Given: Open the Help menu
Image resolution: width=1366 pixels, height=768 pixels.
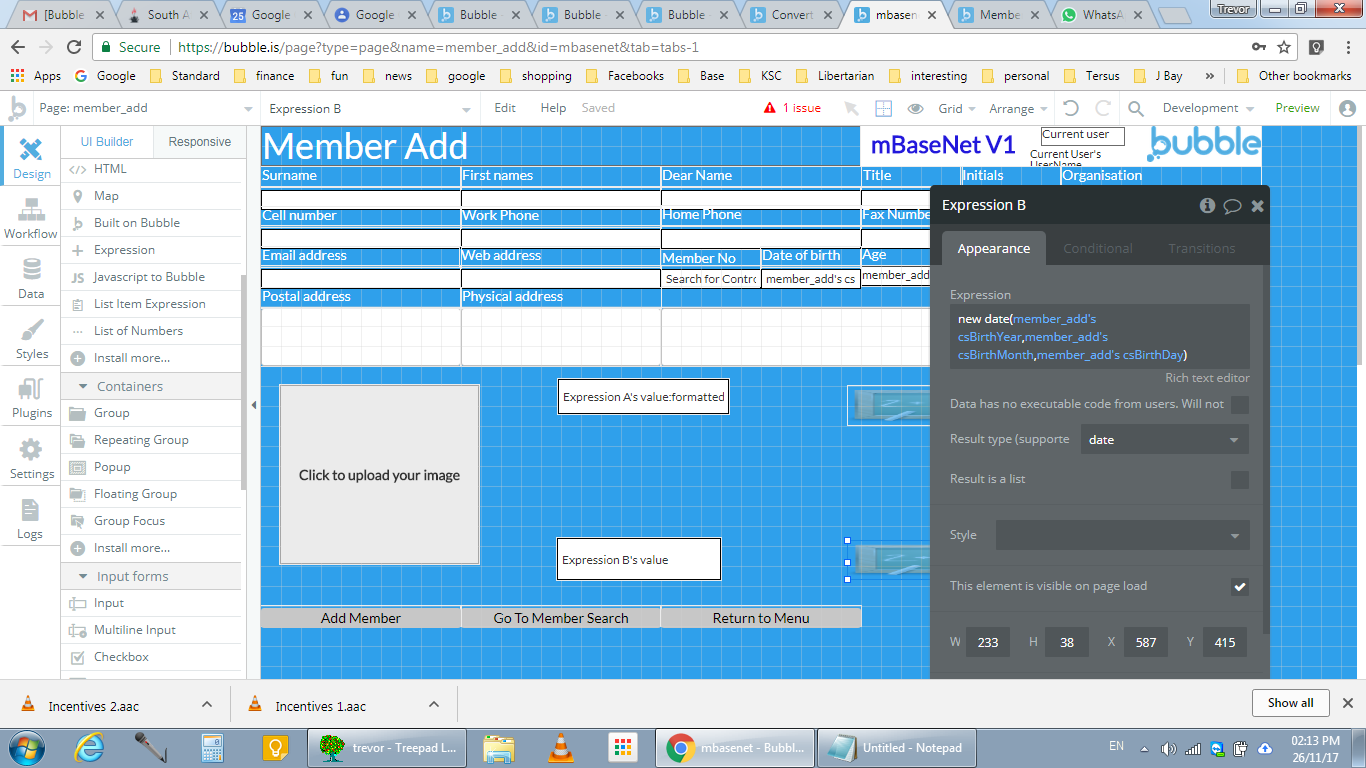Looking at the screenshot, I should tap(553, 108).
